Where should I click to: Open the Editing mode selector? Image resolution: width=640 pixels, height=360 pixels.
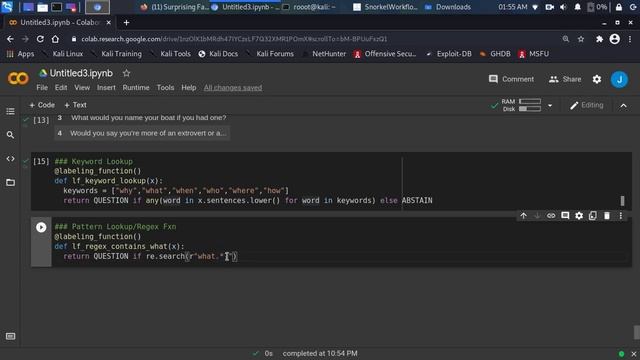587,105
